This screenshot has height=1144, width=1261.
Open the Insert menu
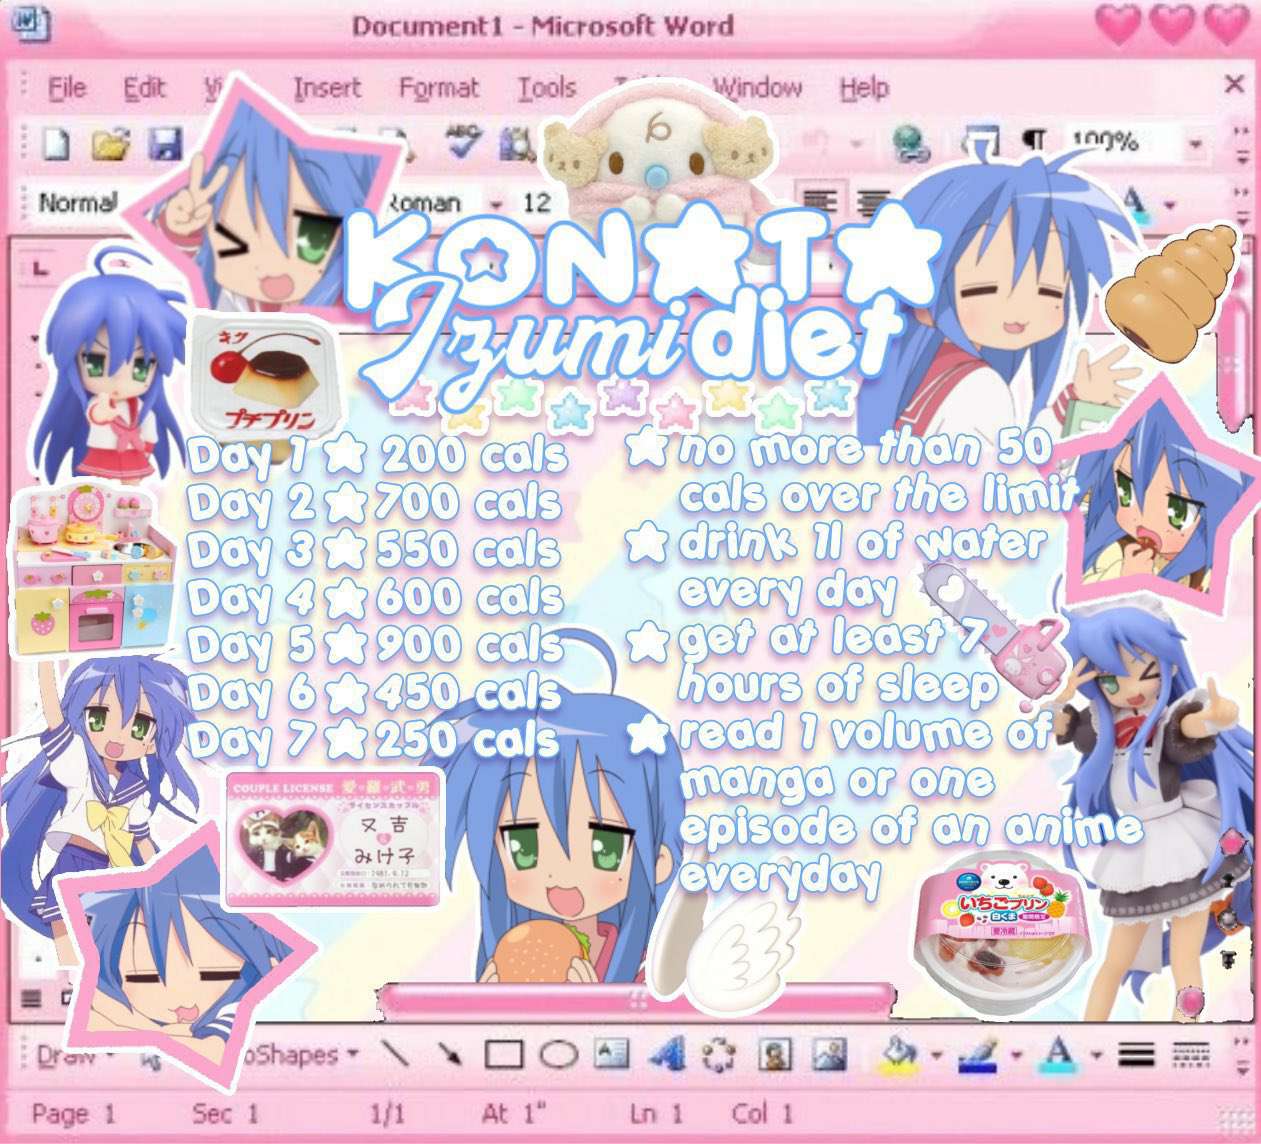[327, 88]
